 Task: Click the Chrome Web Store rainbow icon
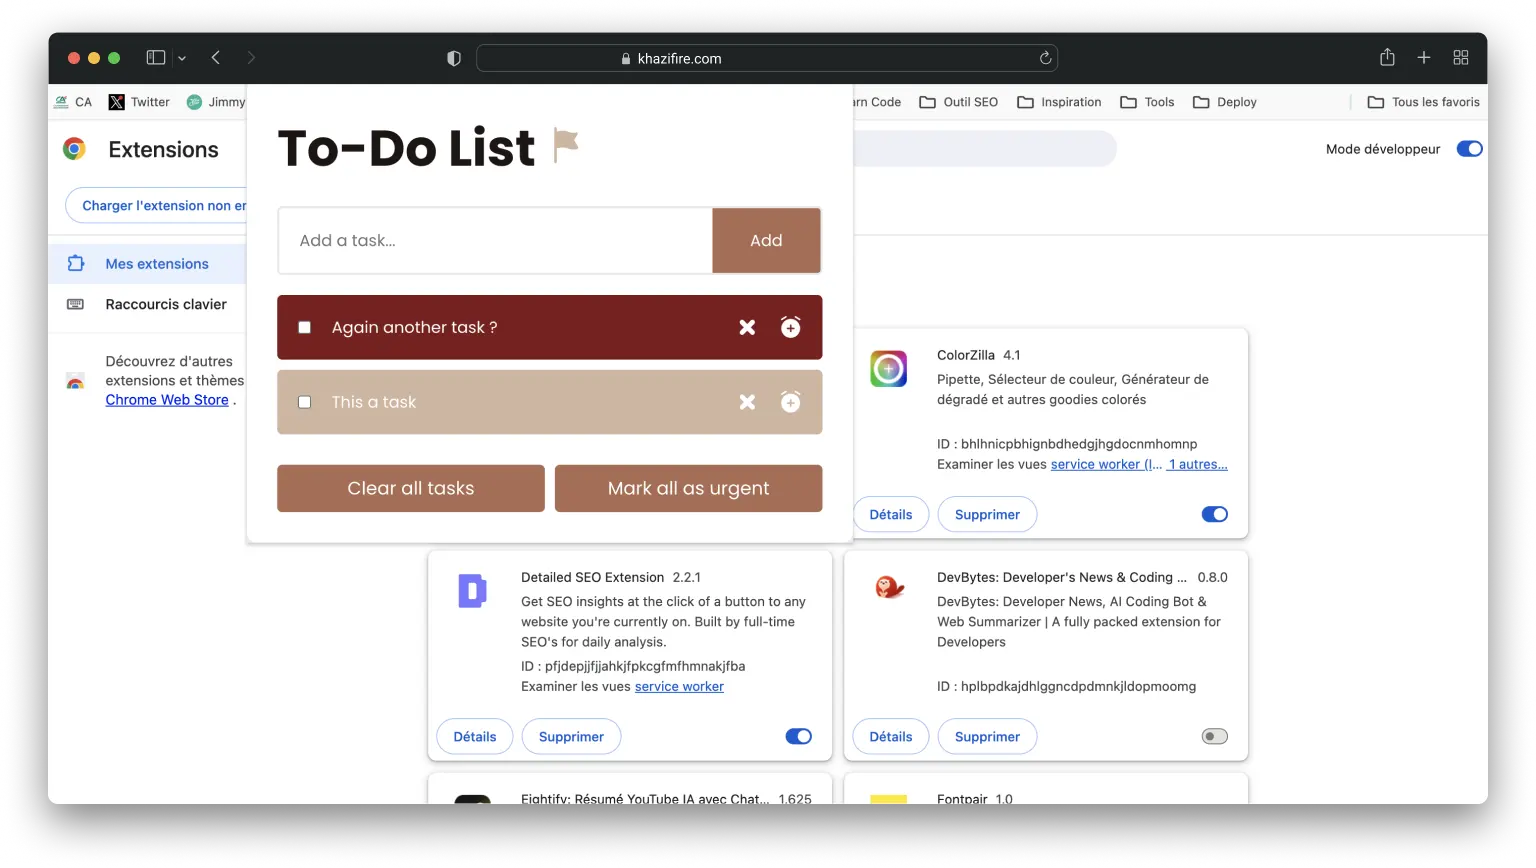point(75,382)
